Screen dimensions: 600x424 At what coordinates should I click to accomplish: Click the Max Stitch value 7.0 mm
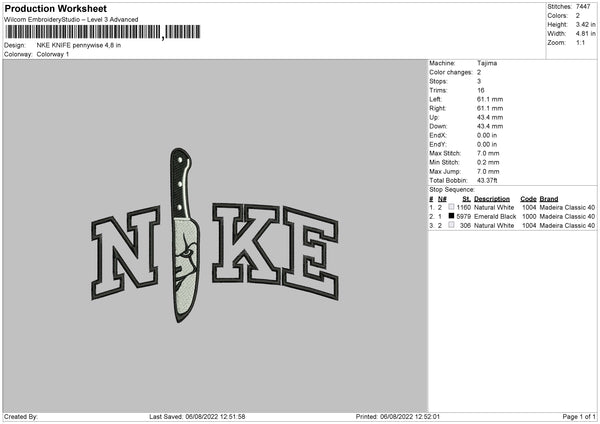[x=488, y=153]
